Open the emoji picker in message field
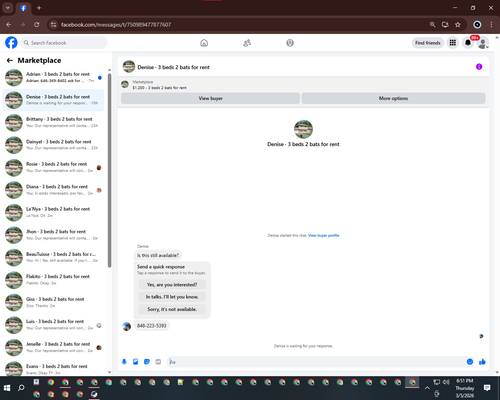 coord(470,362)
